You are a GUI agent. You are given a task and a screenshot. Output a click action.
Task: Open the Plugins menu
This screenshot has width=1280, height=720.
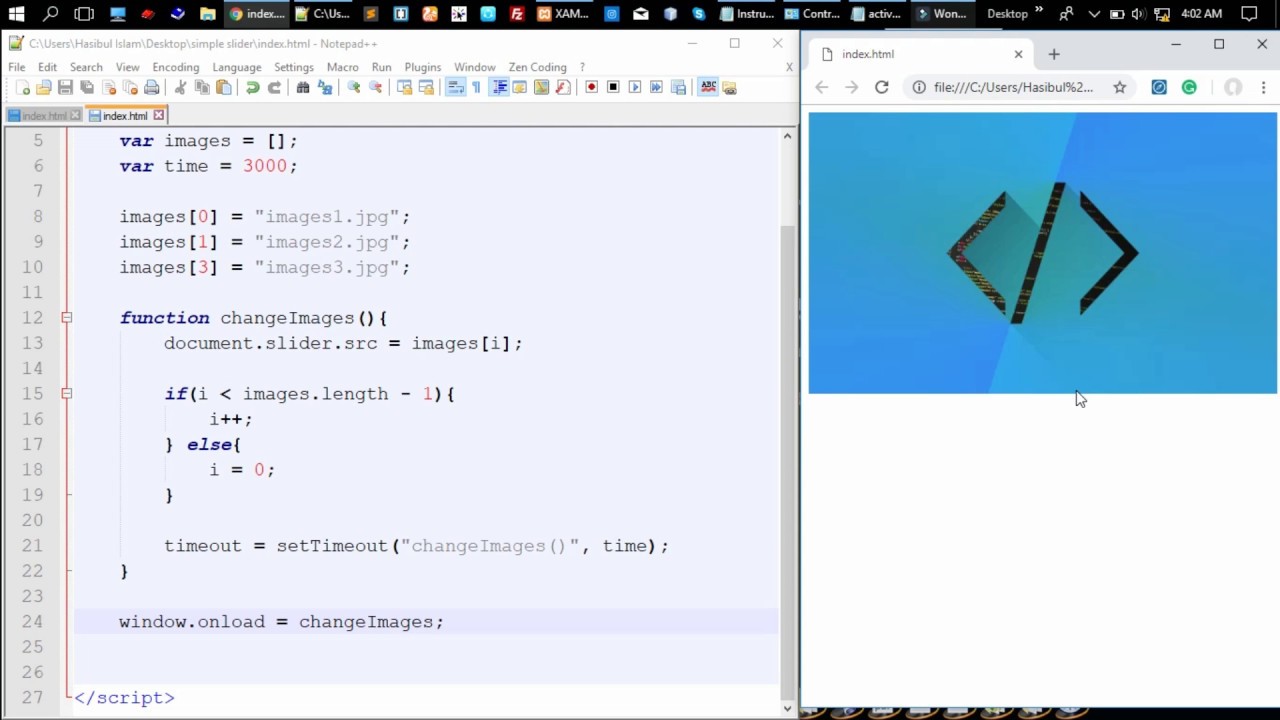click(422, 67)
